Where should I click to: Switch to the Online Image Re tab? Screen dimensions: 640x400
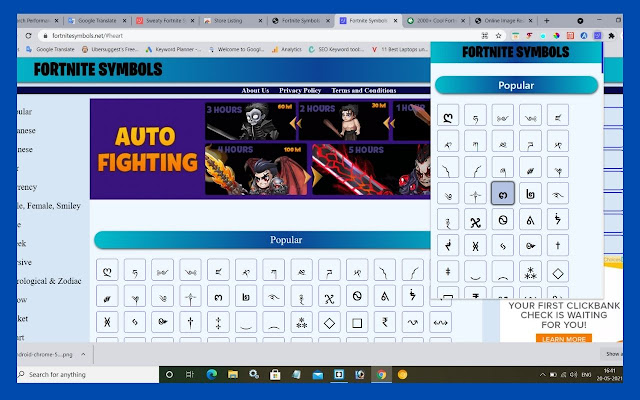click(x=504, y=20)
